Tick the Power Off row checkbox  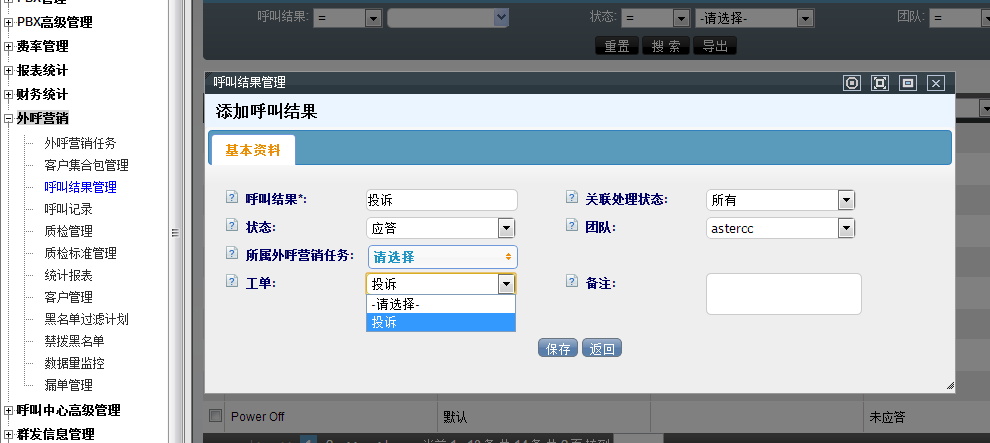[x=214, y=415]
